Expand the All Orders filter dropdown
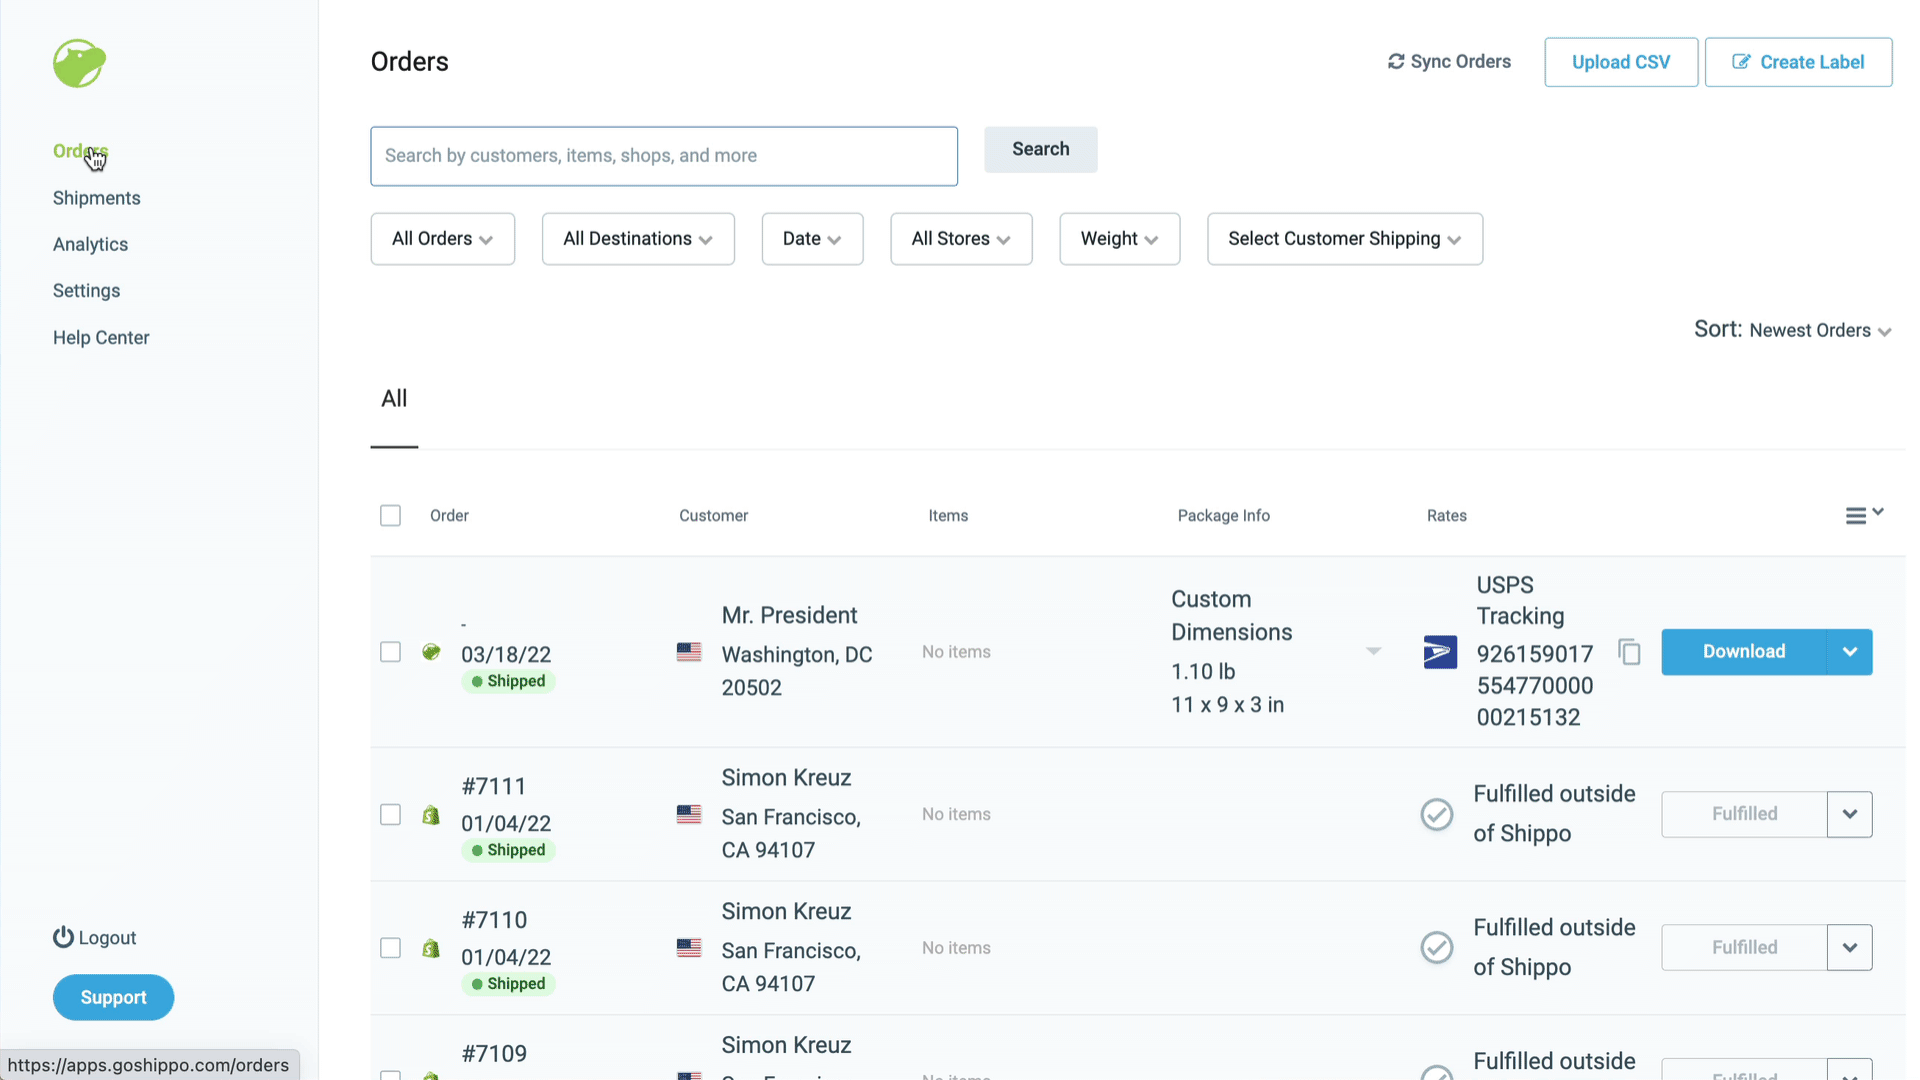Image resolution: width=1920 pixels, height=1080 pixels. point(440,239)
